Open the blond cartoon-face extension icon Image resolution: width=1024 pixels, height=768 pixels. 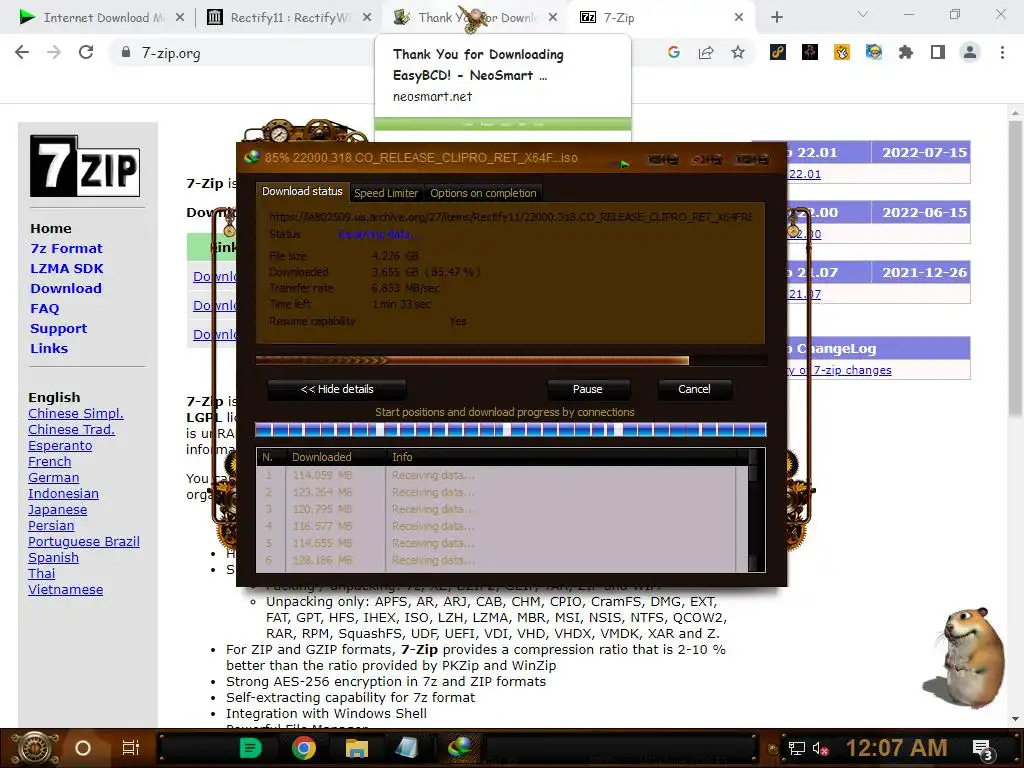(x=874, y=52)
